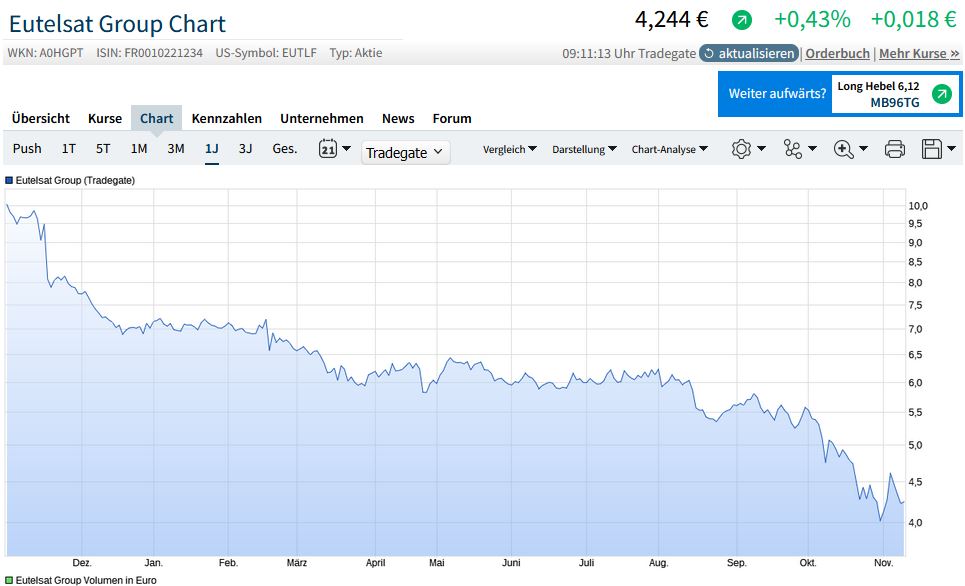The width and height of the screenshot is (965, 586).
Task: Open the Orderbuch link
Action: [x=838, y=53]
